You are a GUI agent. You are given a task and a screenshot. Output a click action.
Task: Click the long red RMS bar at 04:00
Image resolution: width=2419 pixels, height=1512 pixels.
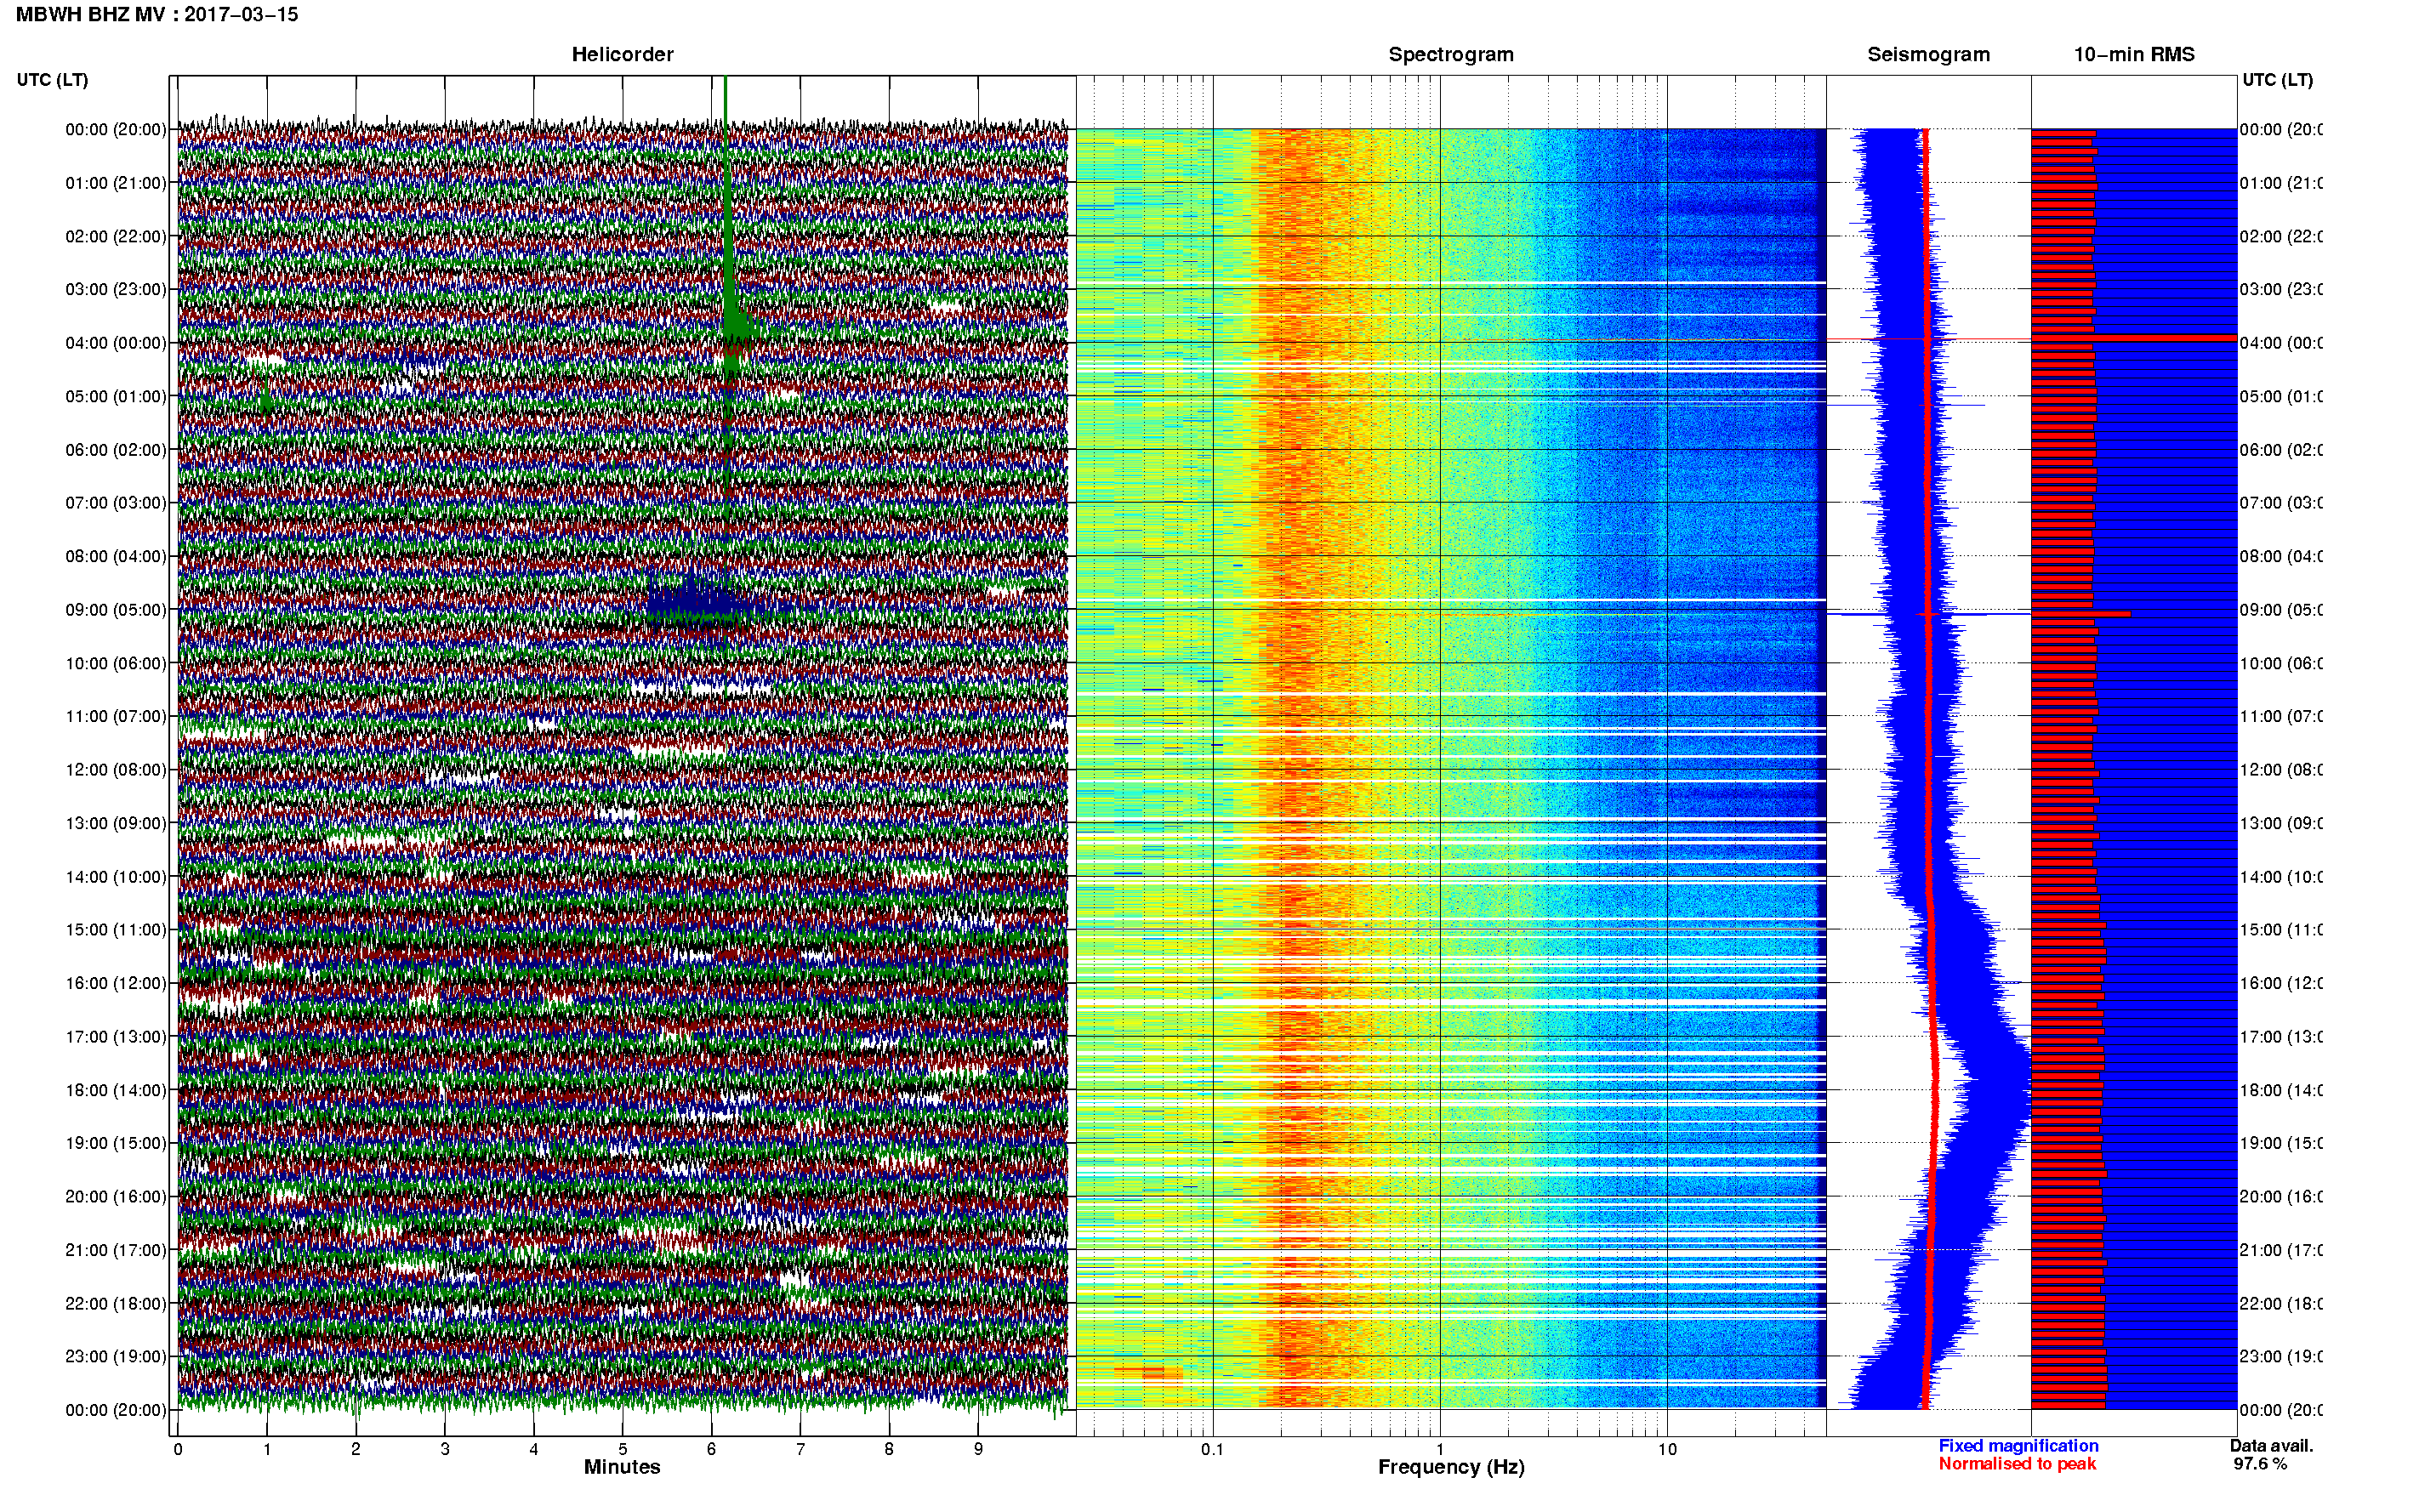(x=2134, y=338)
